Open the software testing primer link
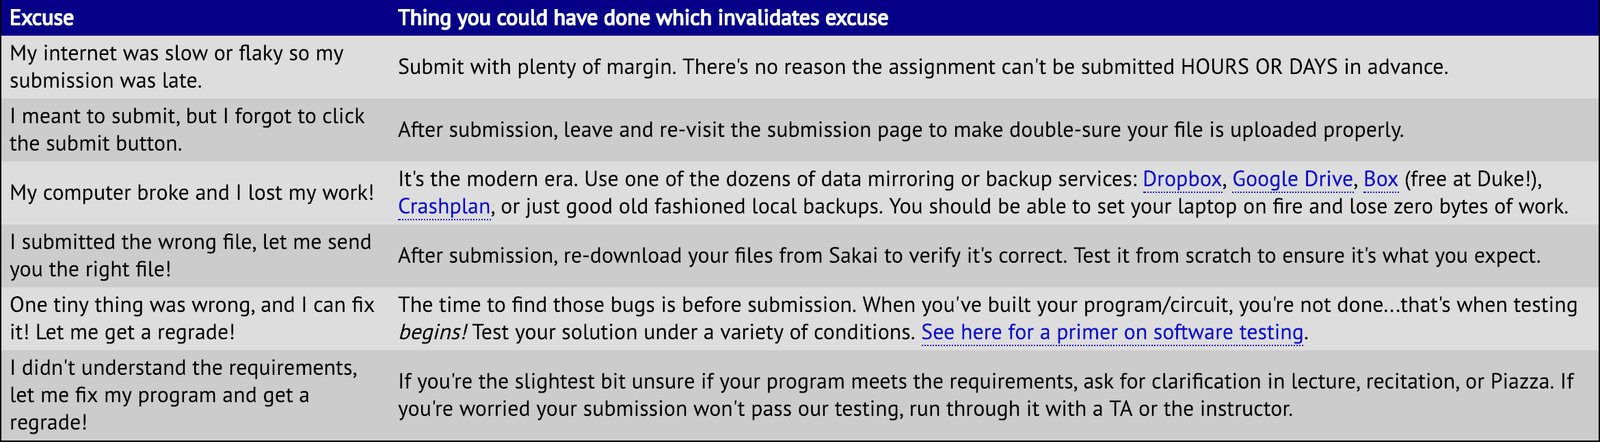 tap(1112, 332)
